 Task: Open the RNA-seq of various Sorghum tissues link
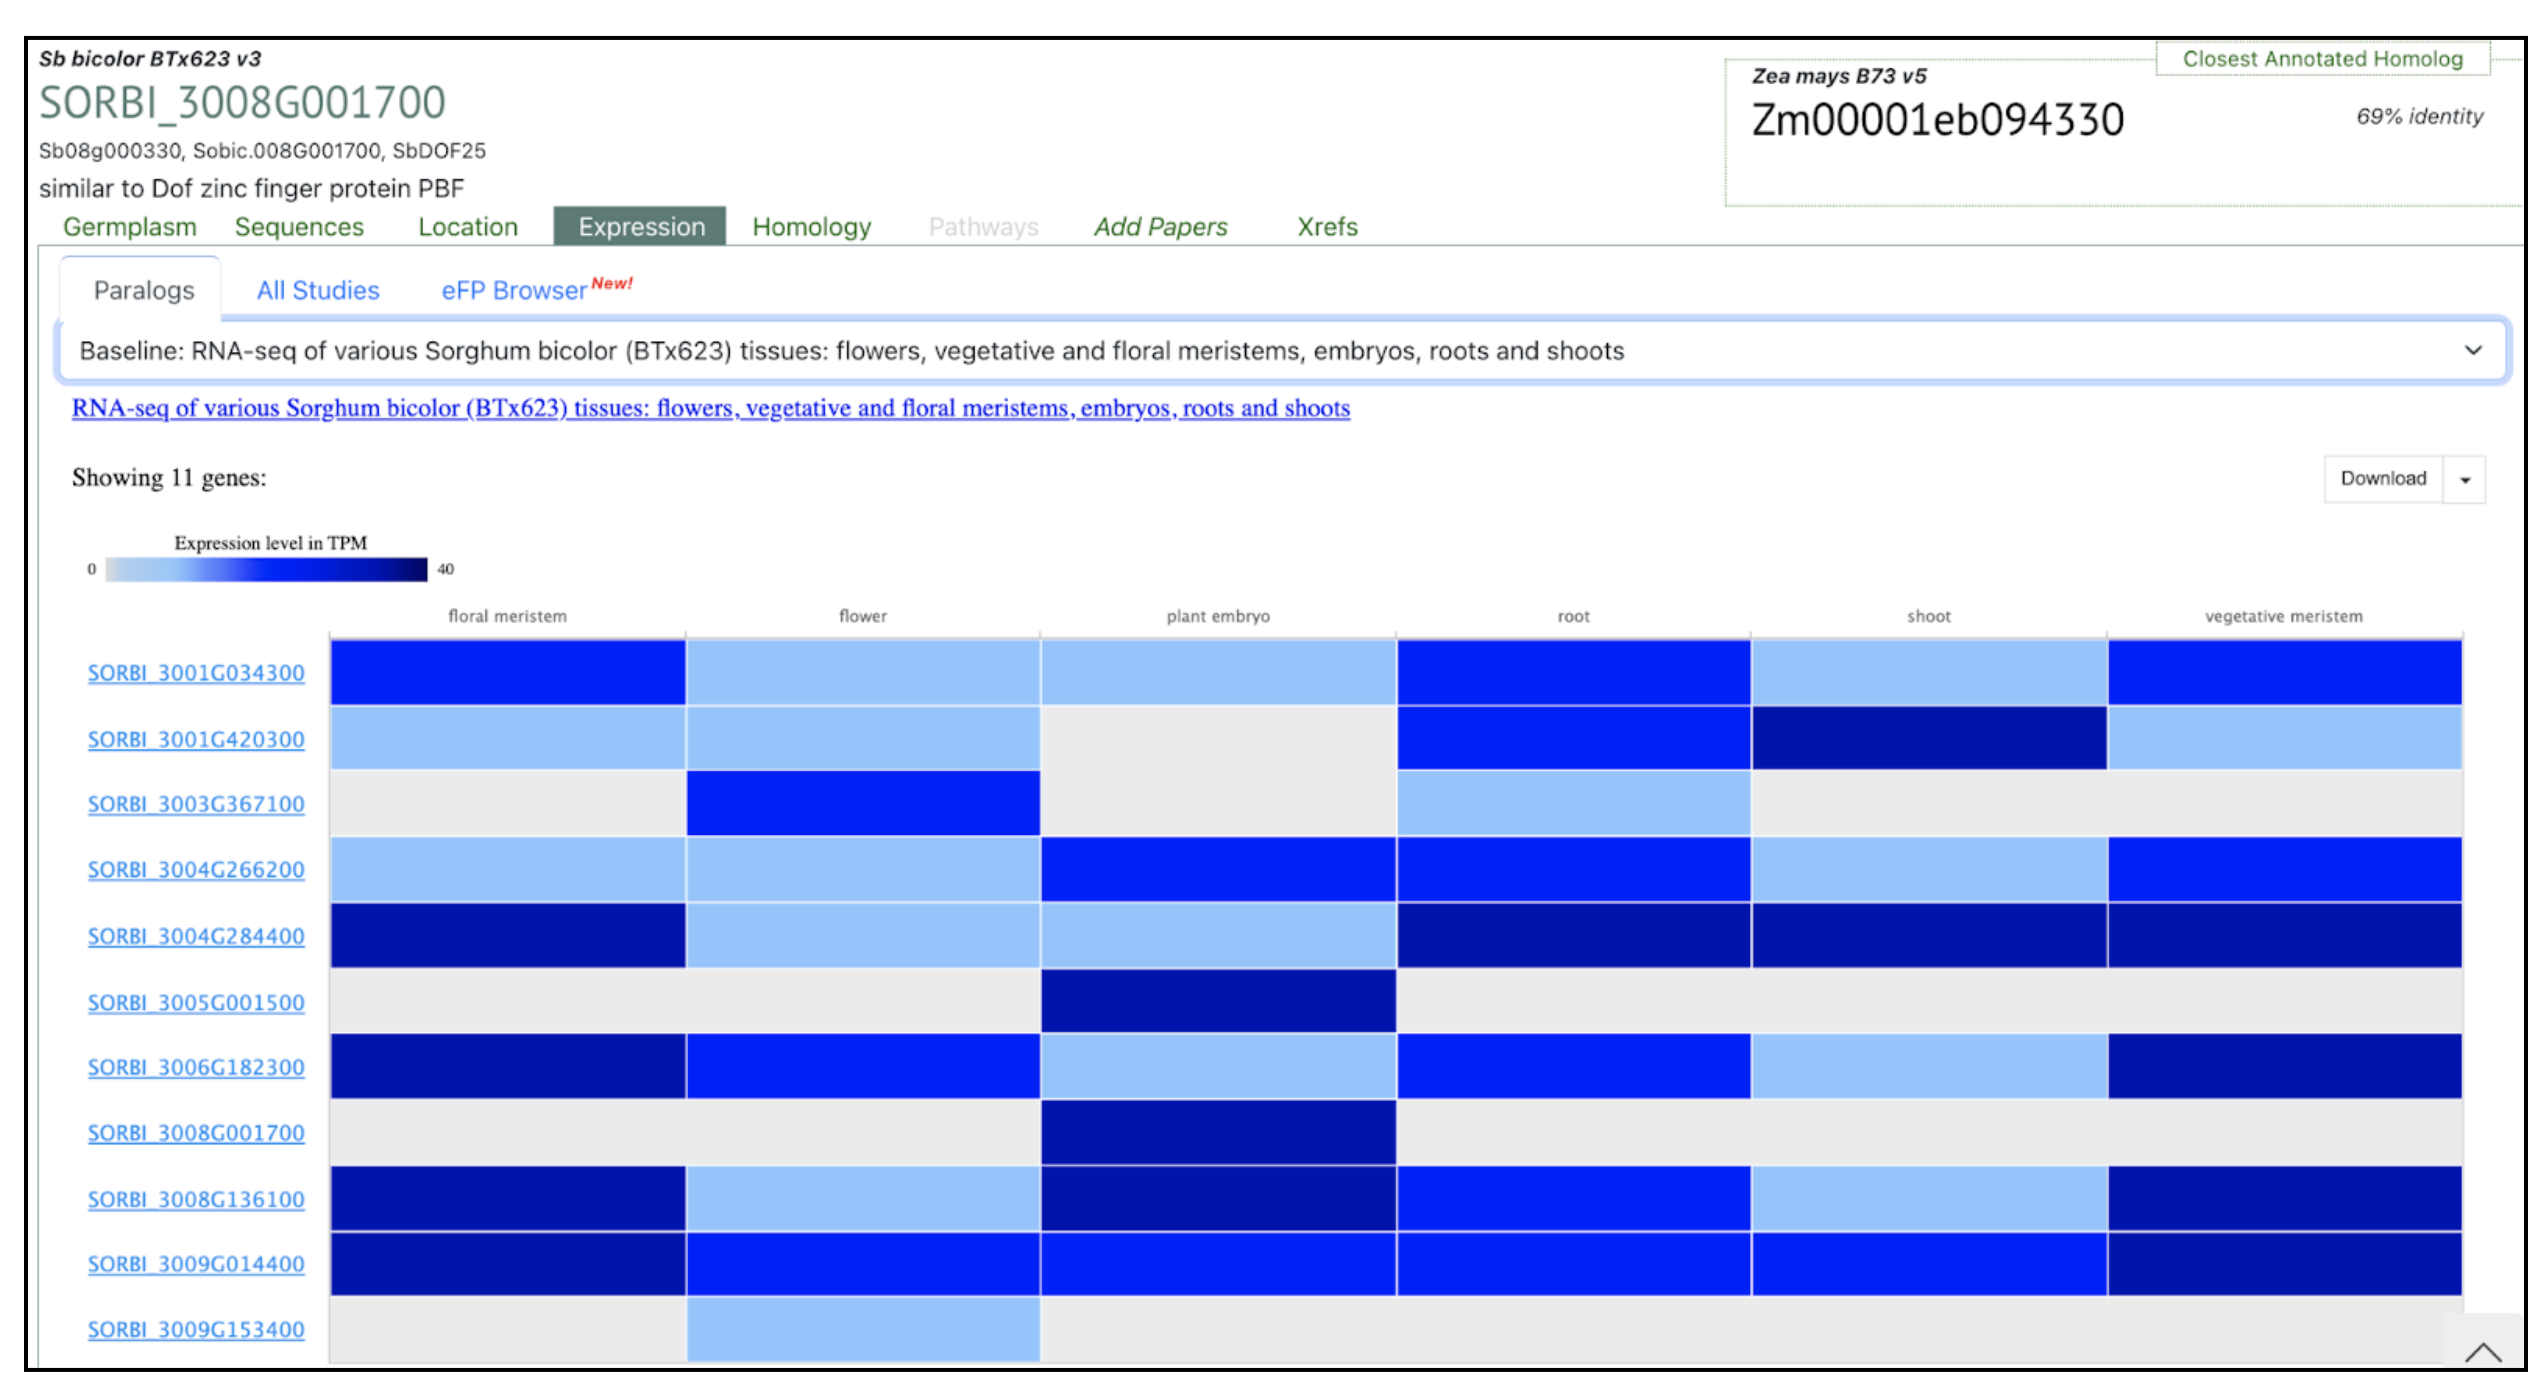click(x=710, y=408)
